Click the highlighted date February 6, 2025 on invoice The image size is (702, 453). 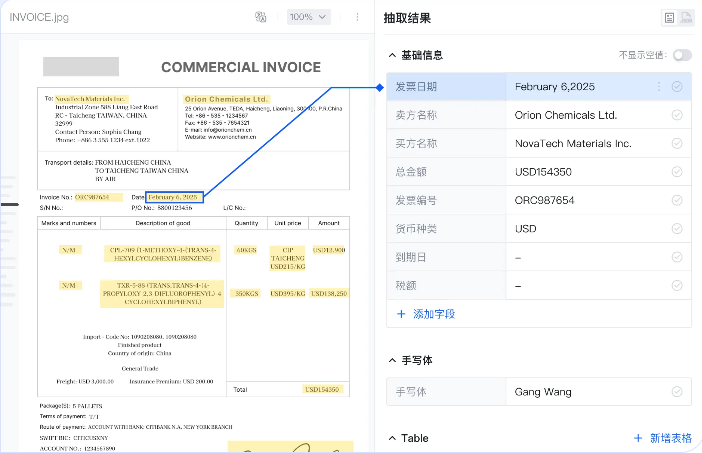pos(174,198)
